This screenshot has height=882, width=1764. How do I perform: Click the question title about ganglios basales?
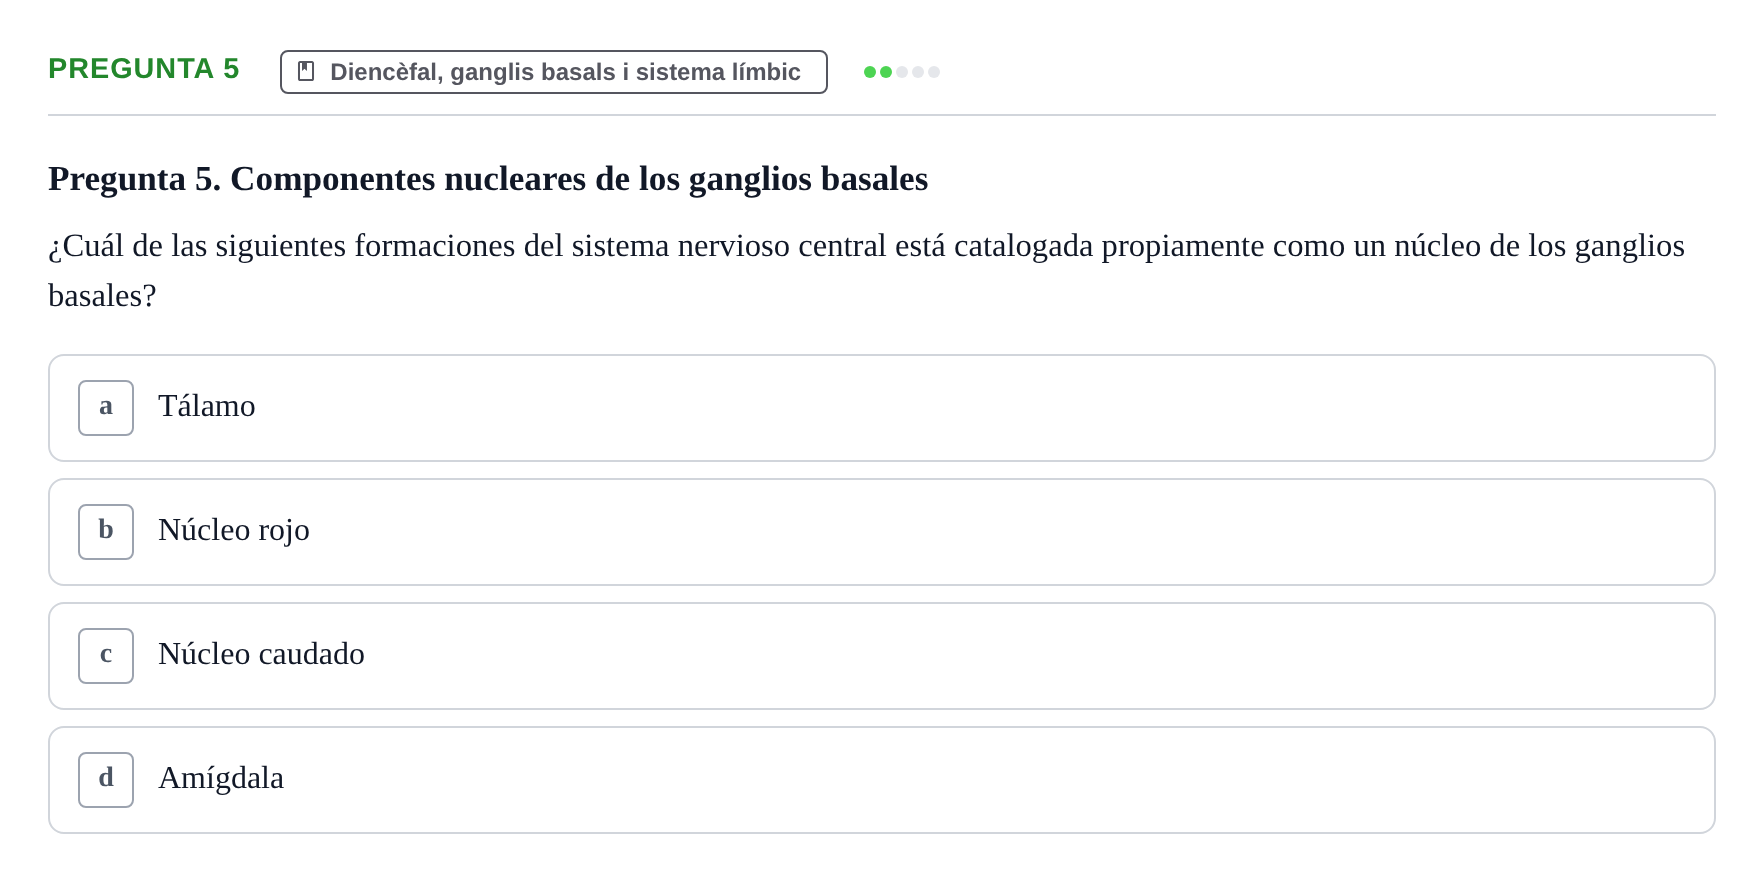[x=488, y=179]
